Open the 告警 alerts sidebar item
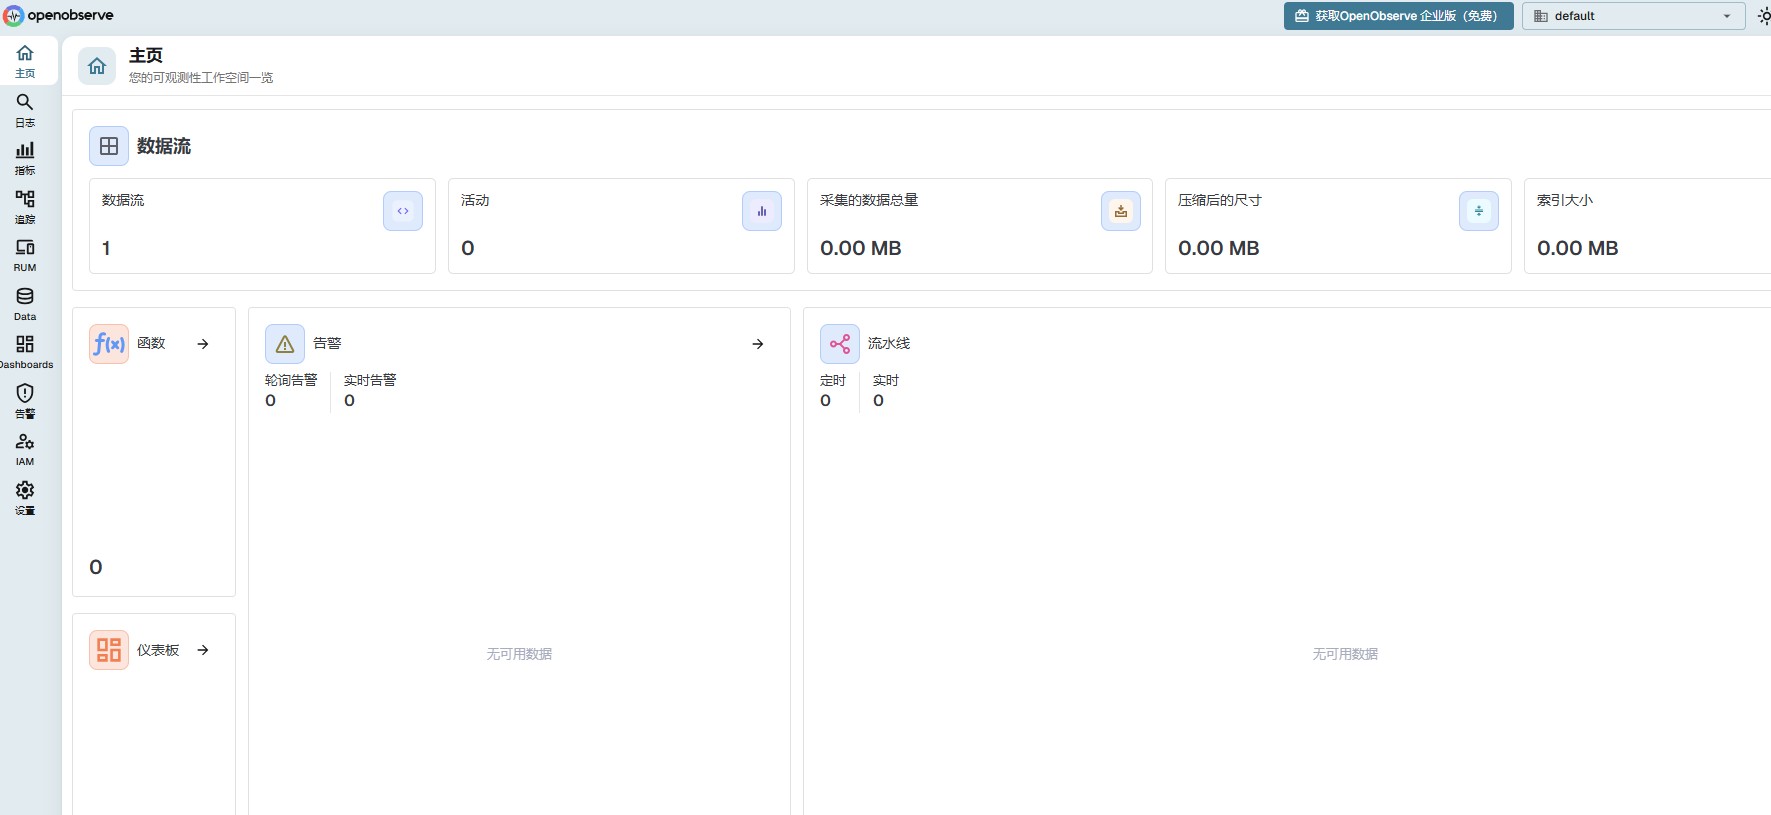 tap(25, 401)
